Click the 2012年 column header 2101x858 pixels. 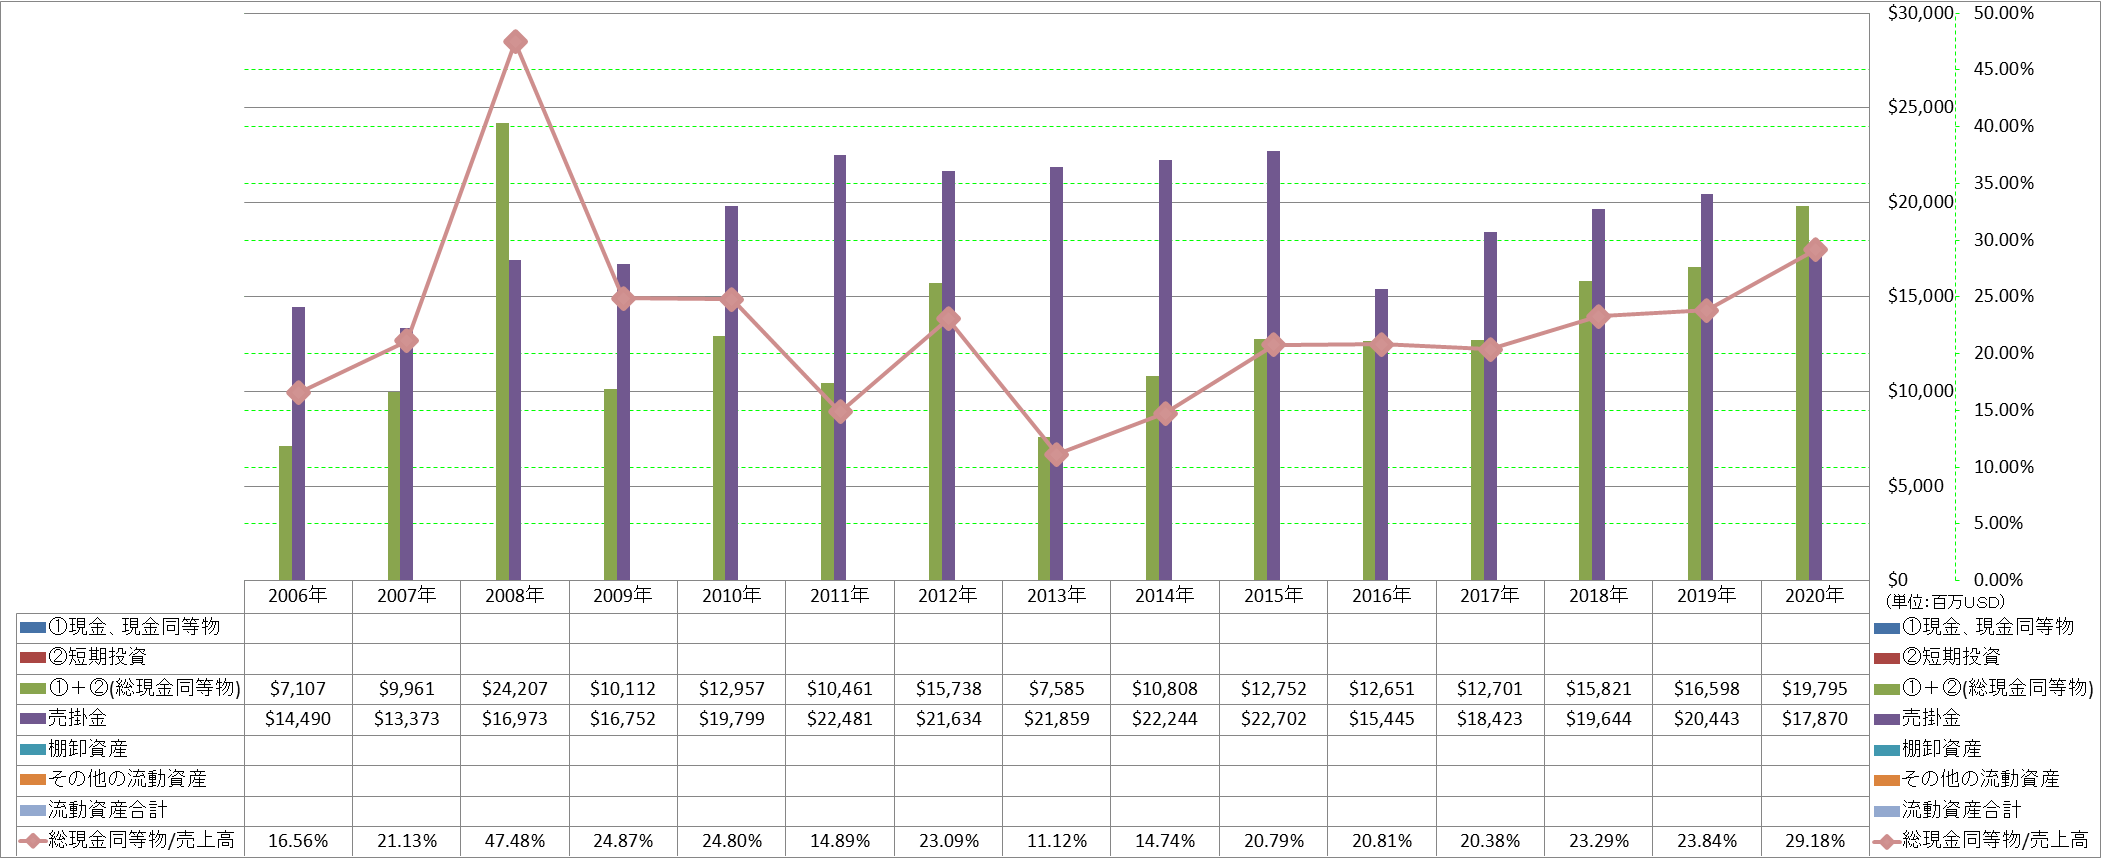[x=948, y=596]
